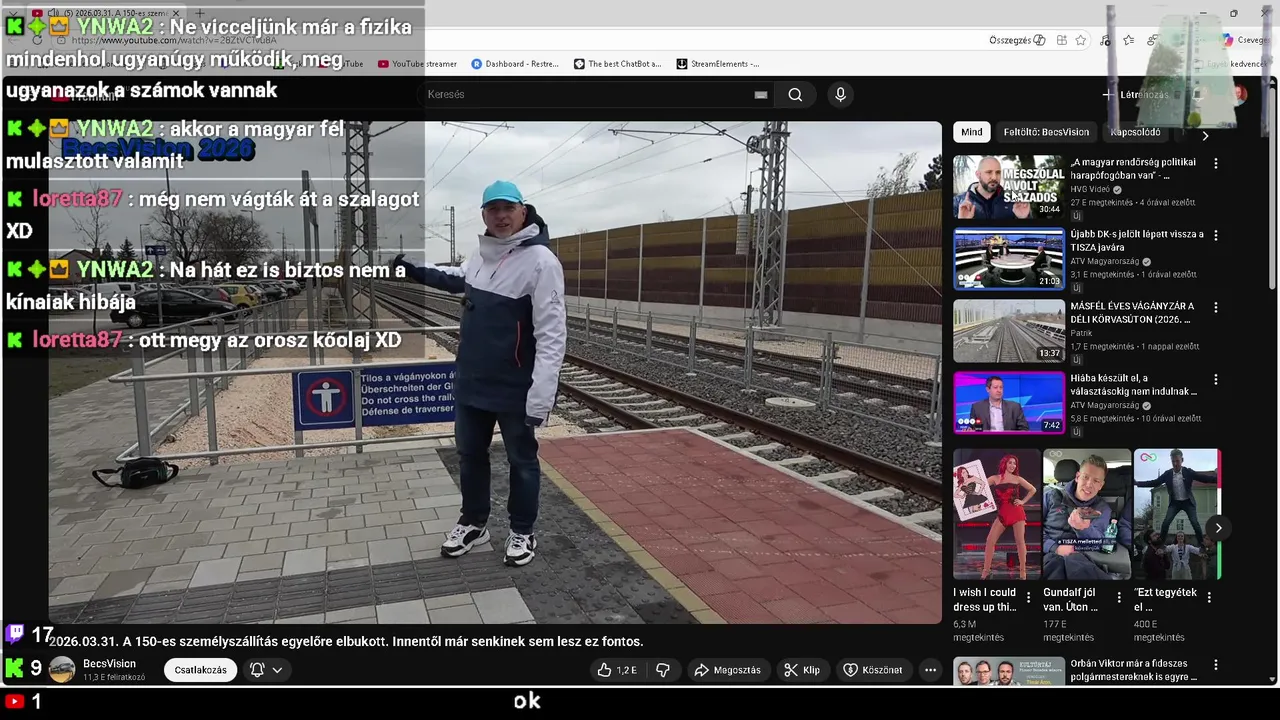Open the YouTube streamer bookmark

click(417, 64)
